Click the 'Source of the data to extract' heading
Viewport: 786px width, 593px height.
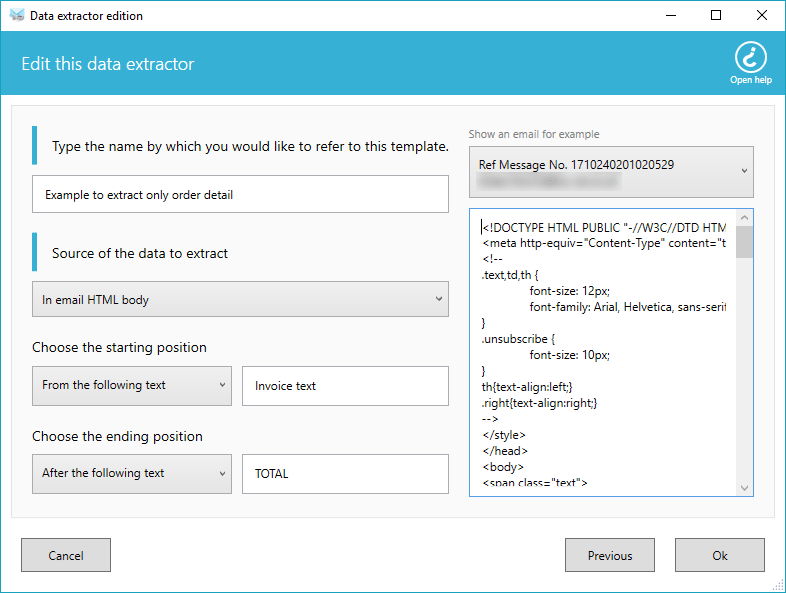click(x=140, y=253)
